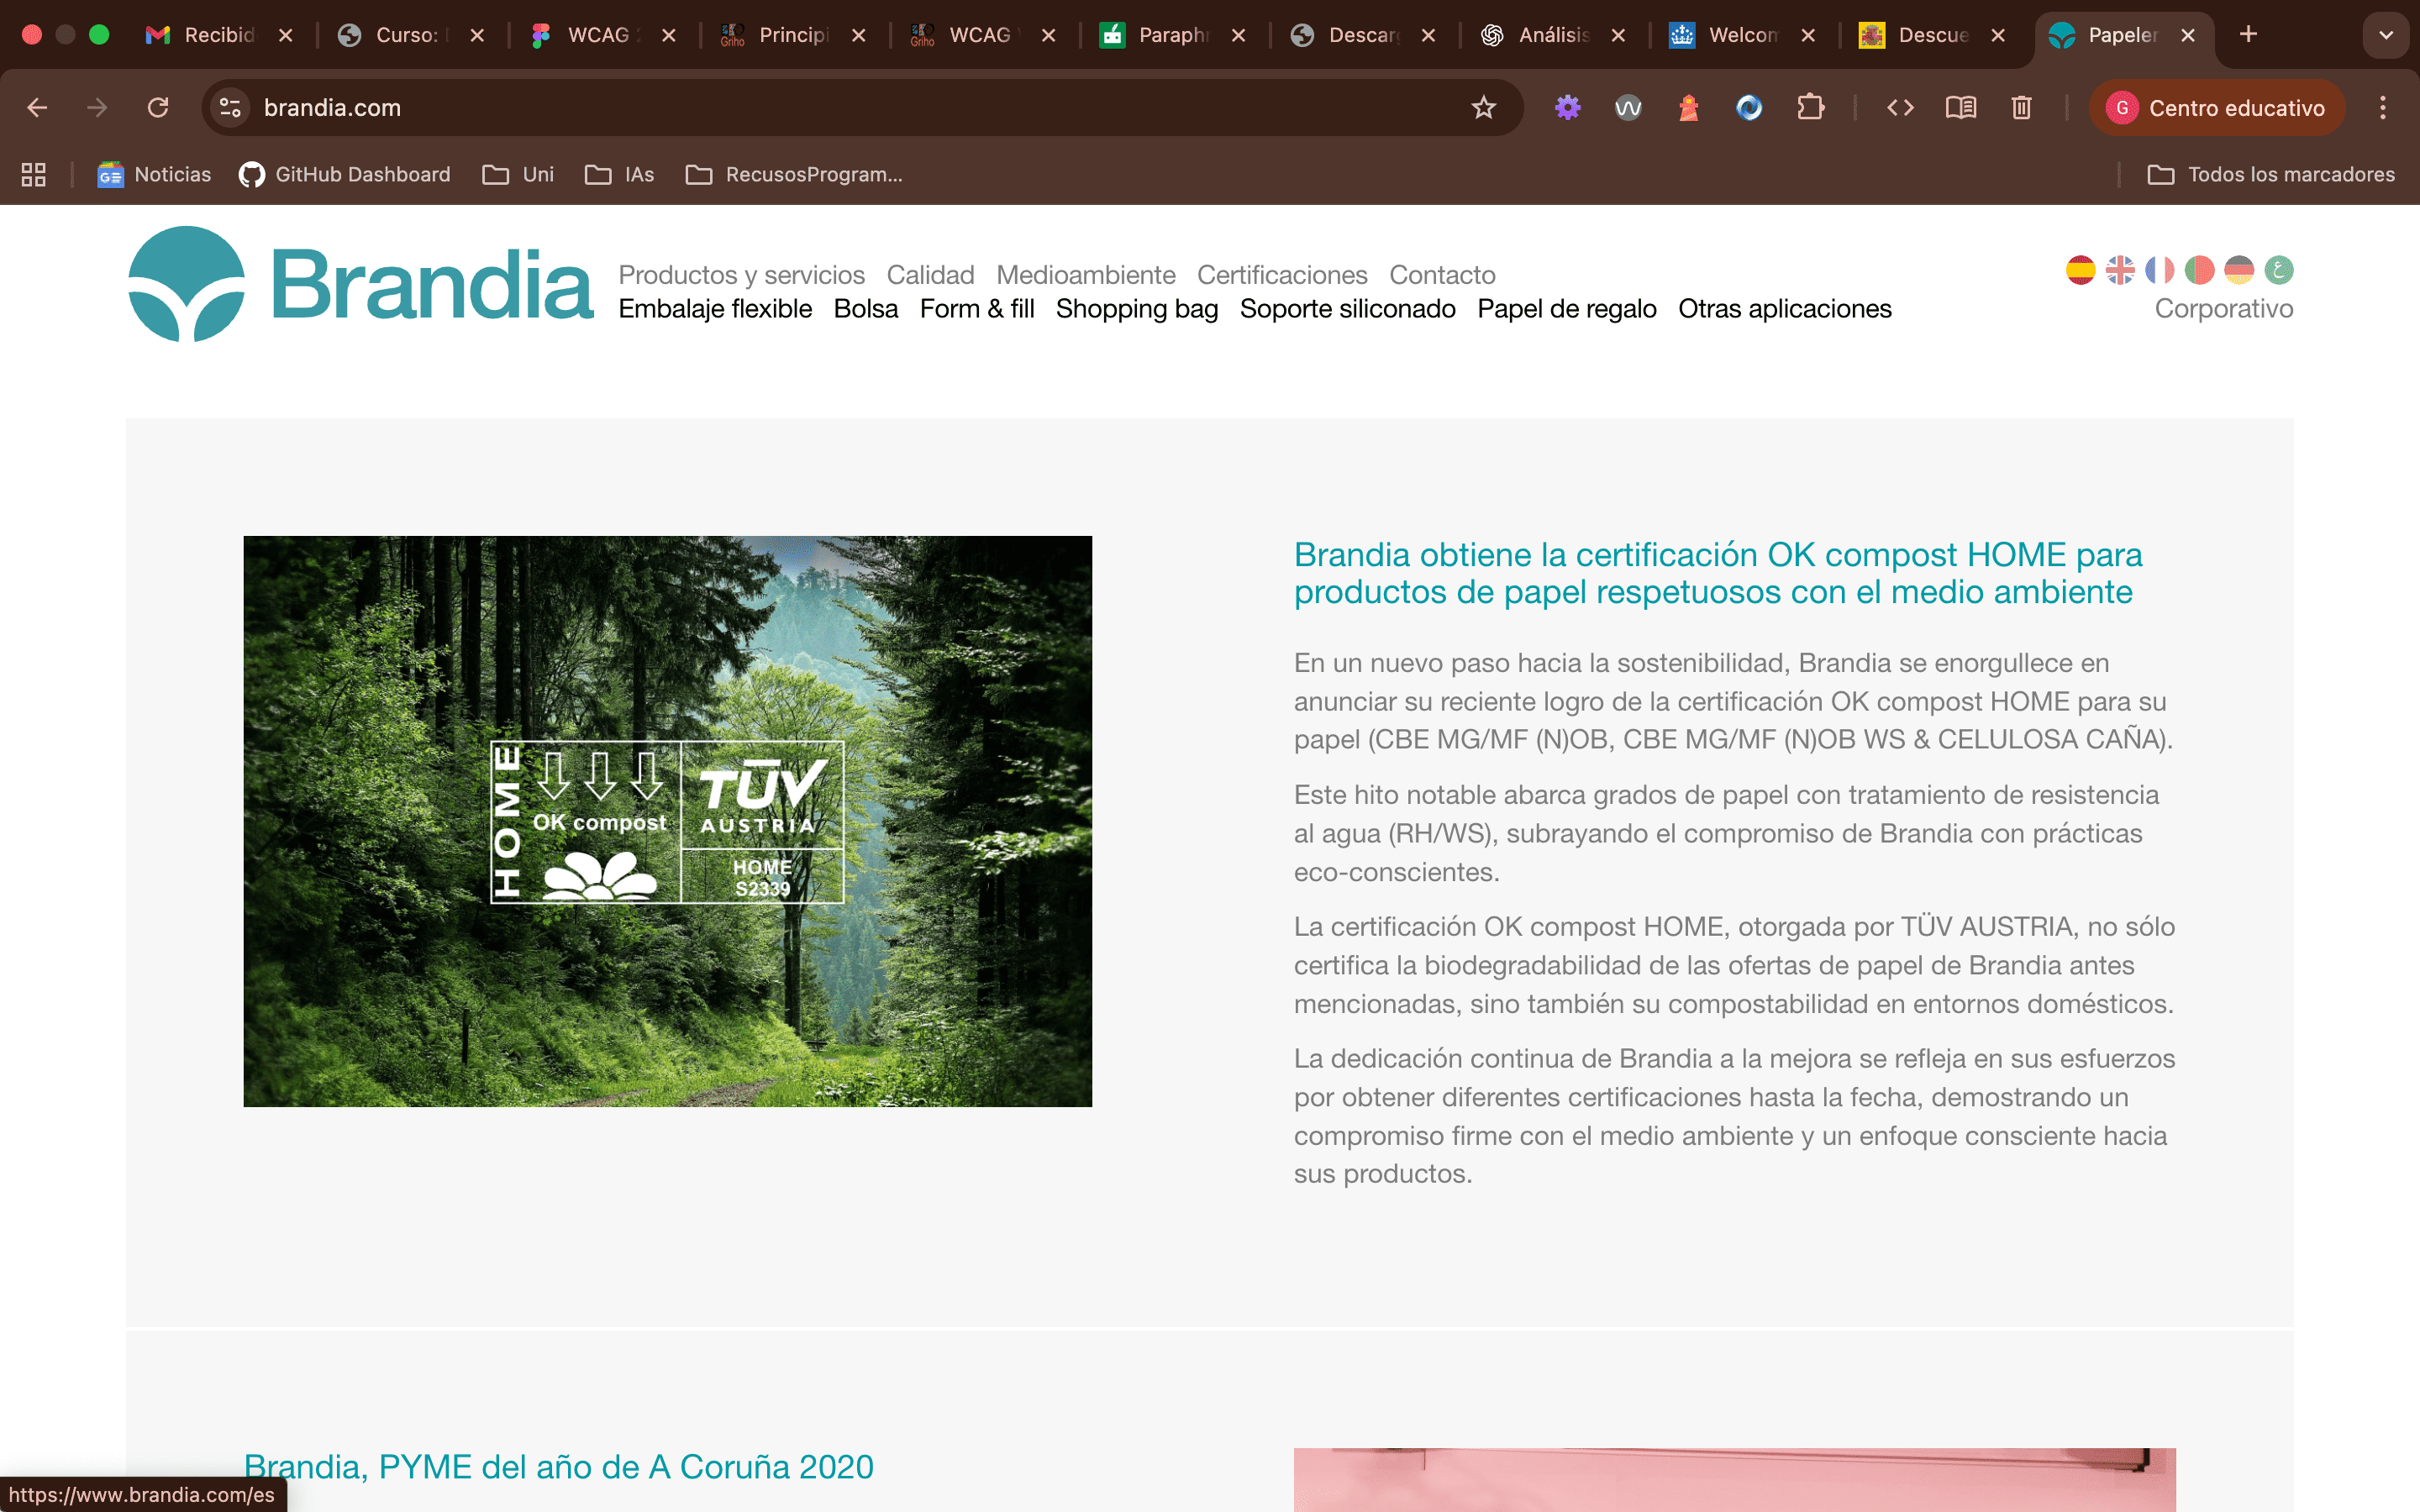Click the Arabic language icon
The width and height of the screenshot is (2420, 1512).
(x=2278, y=270)
